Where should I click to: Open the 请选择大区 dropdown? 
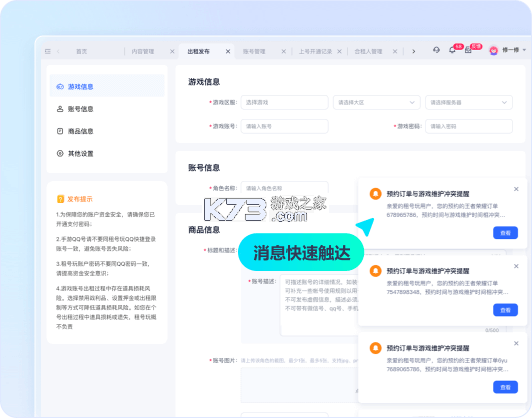pos(377,102)
